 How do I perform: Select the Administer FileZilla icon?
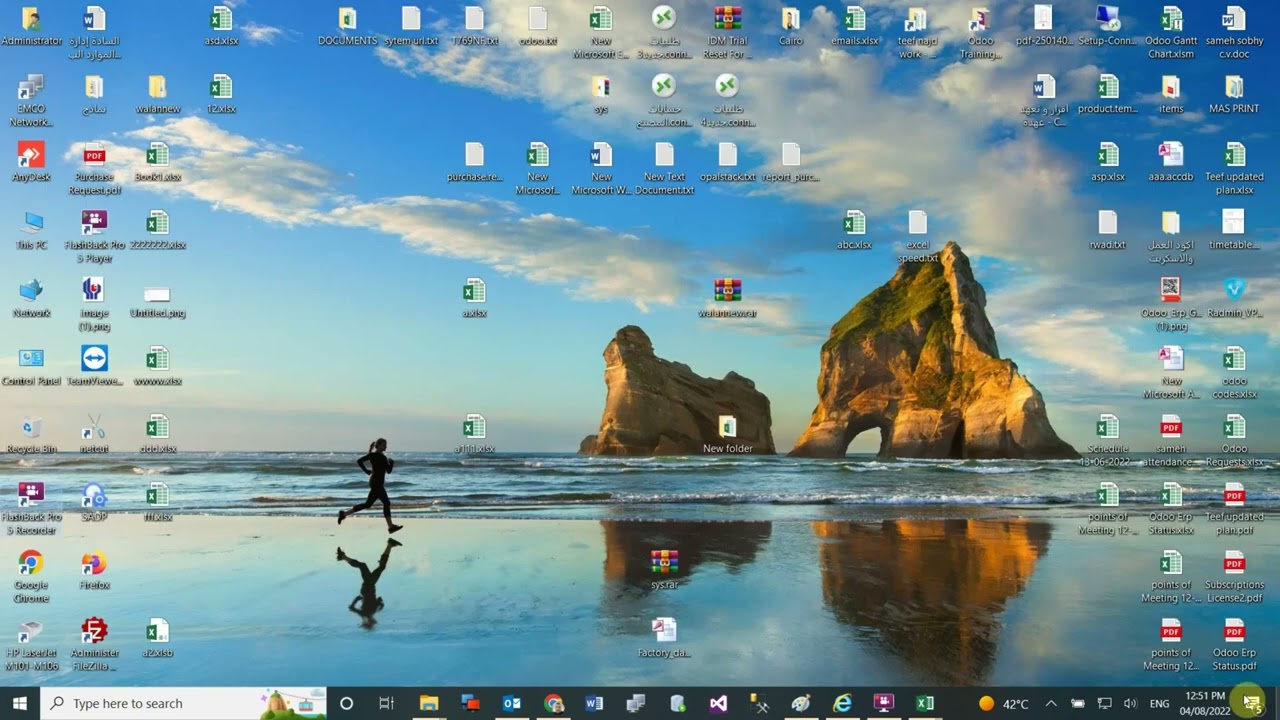click(x=94, y=644)
